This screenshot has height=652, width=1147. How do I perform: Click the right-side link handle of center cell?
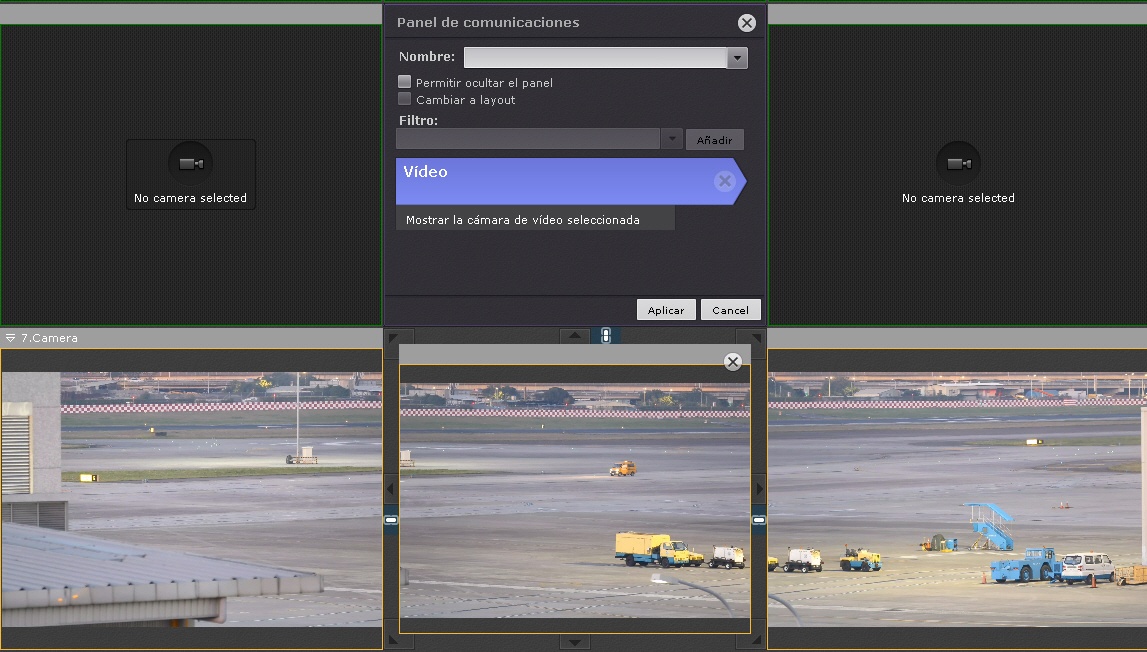(759, 520)
